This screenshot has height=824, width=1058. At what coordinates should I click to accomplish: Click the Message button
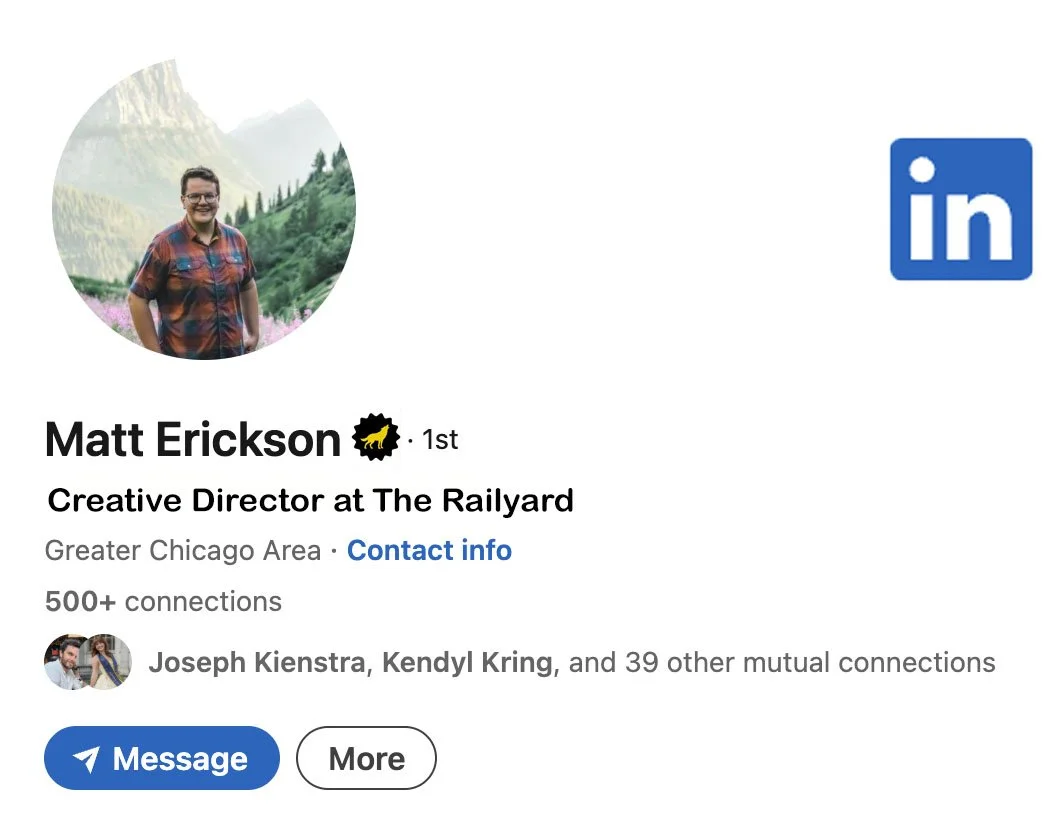coord(162,758)
